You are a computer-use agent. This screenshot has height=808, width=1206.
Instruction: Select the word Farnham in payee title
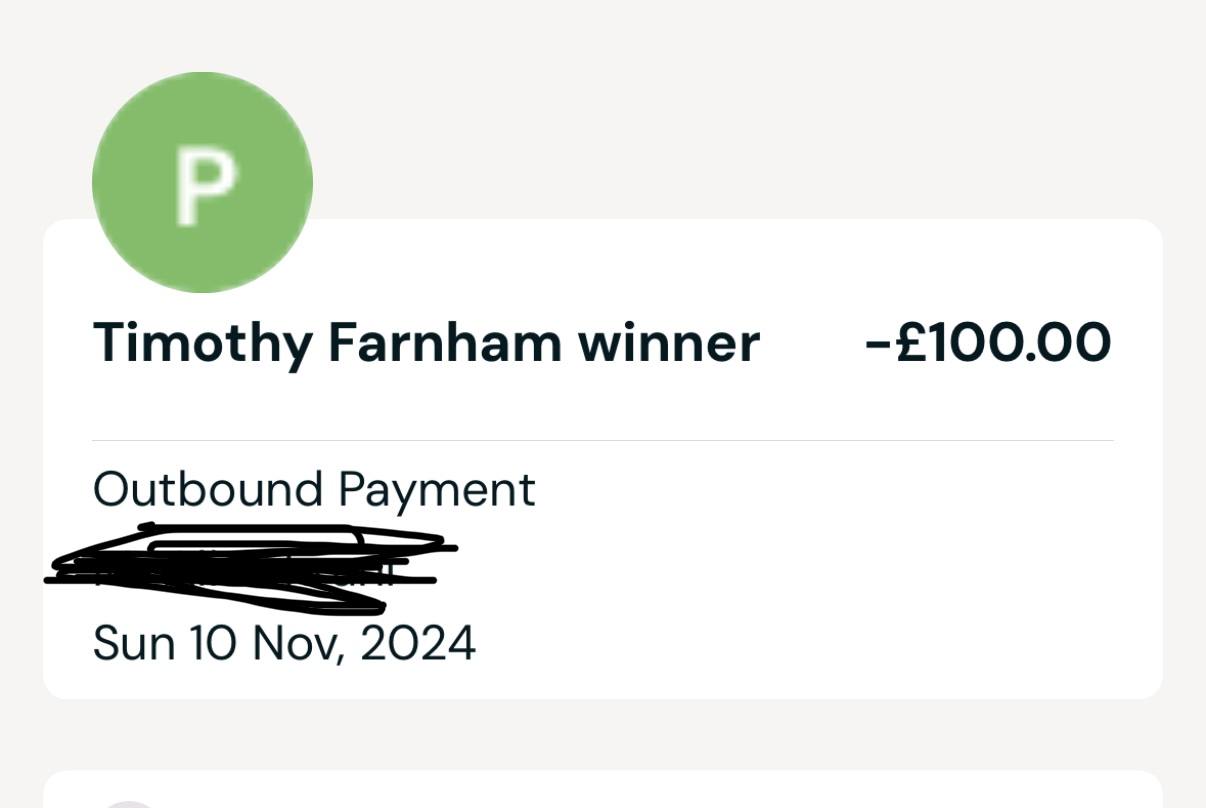445,342
